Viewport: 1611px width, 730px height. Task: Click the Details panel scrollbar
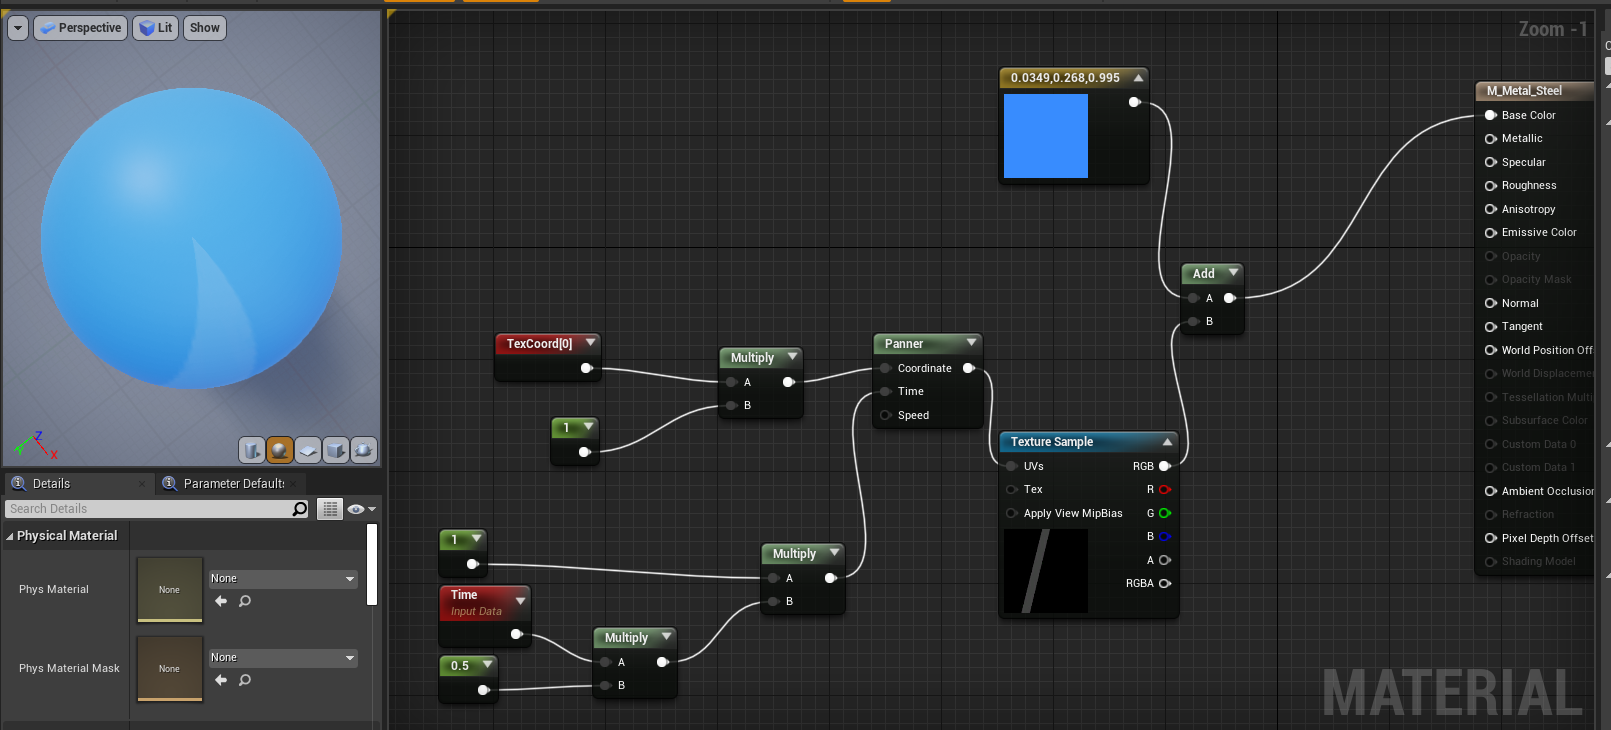pos(372,565)
